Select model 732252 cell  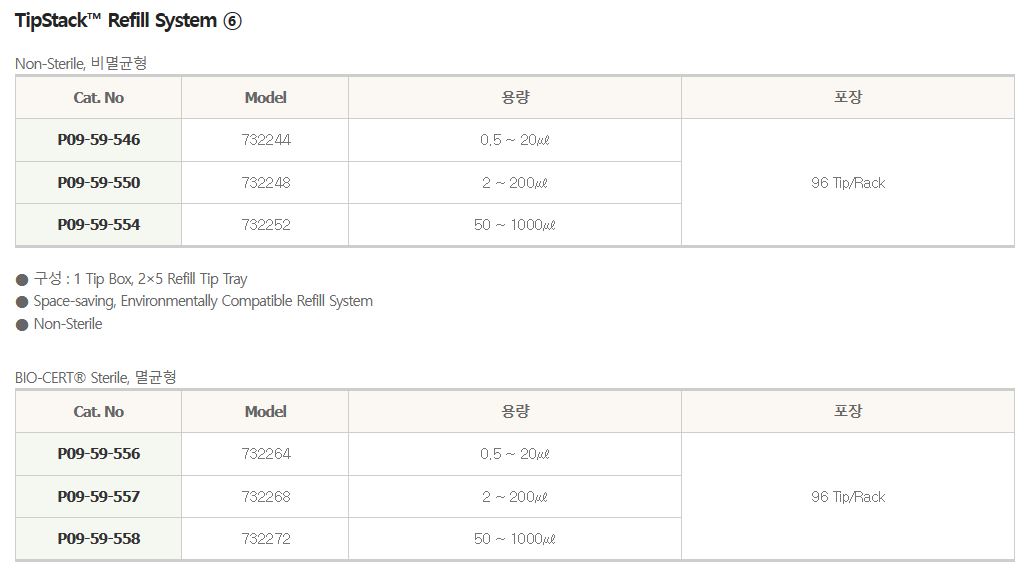[x=266, y=225]
